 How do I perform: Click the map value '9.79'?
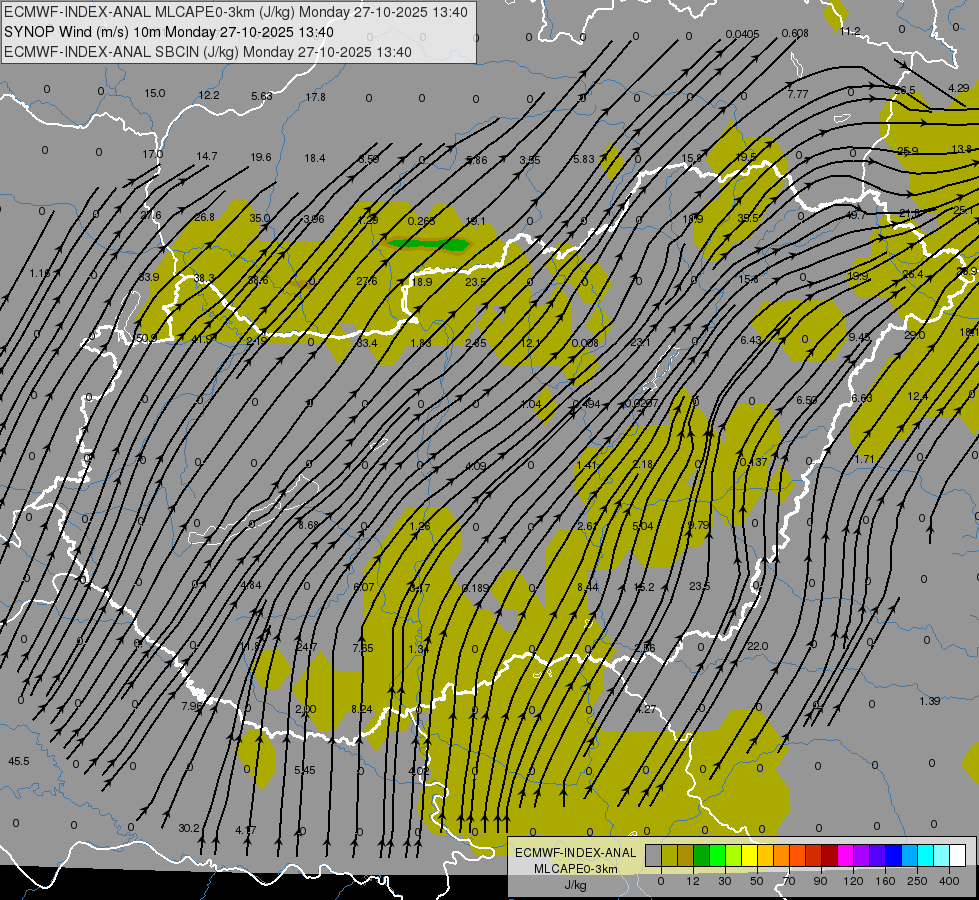point(699,525)
